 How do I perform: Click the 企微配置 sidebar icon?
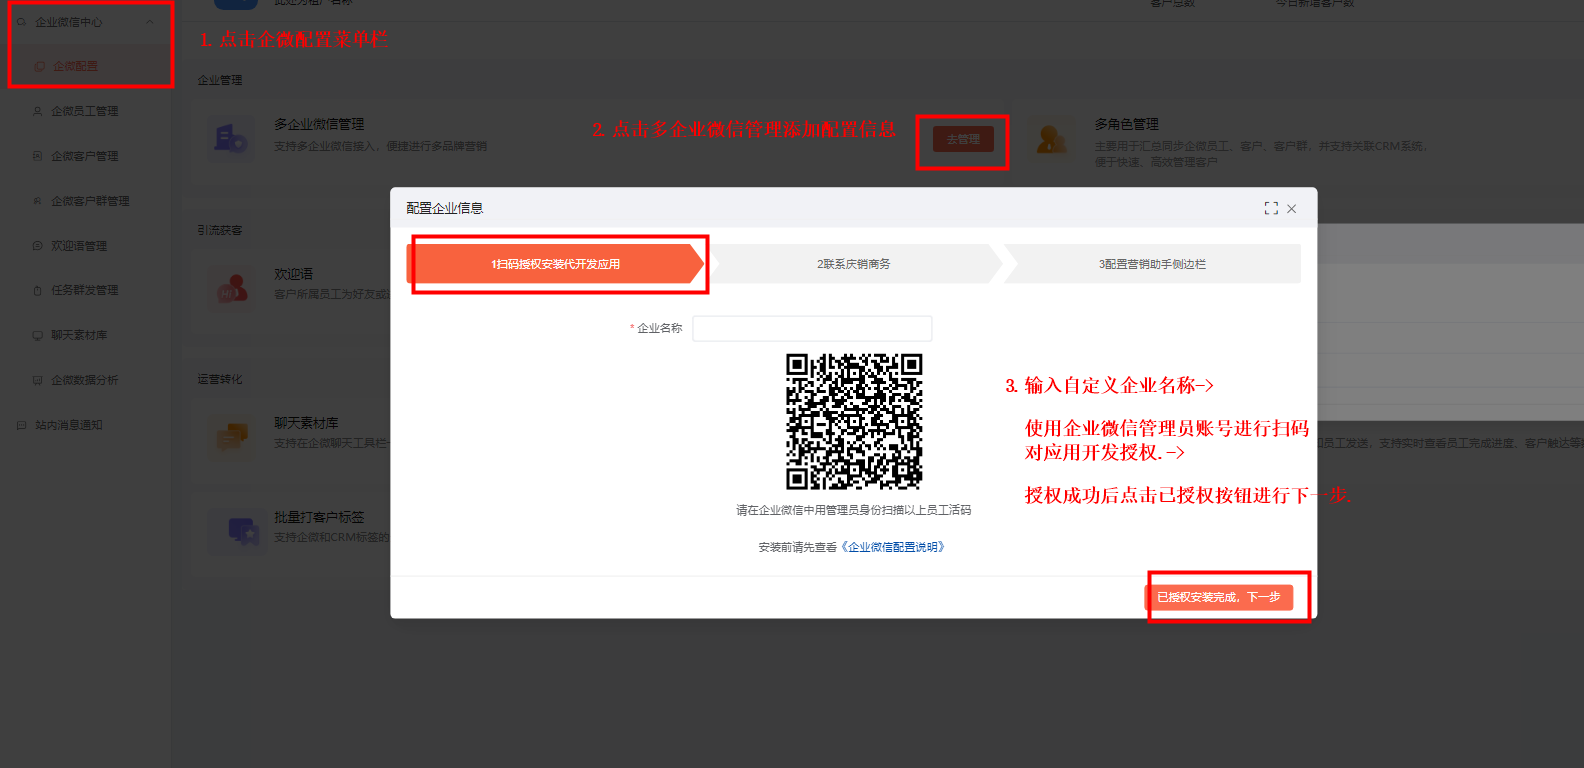tap(40, 67)
